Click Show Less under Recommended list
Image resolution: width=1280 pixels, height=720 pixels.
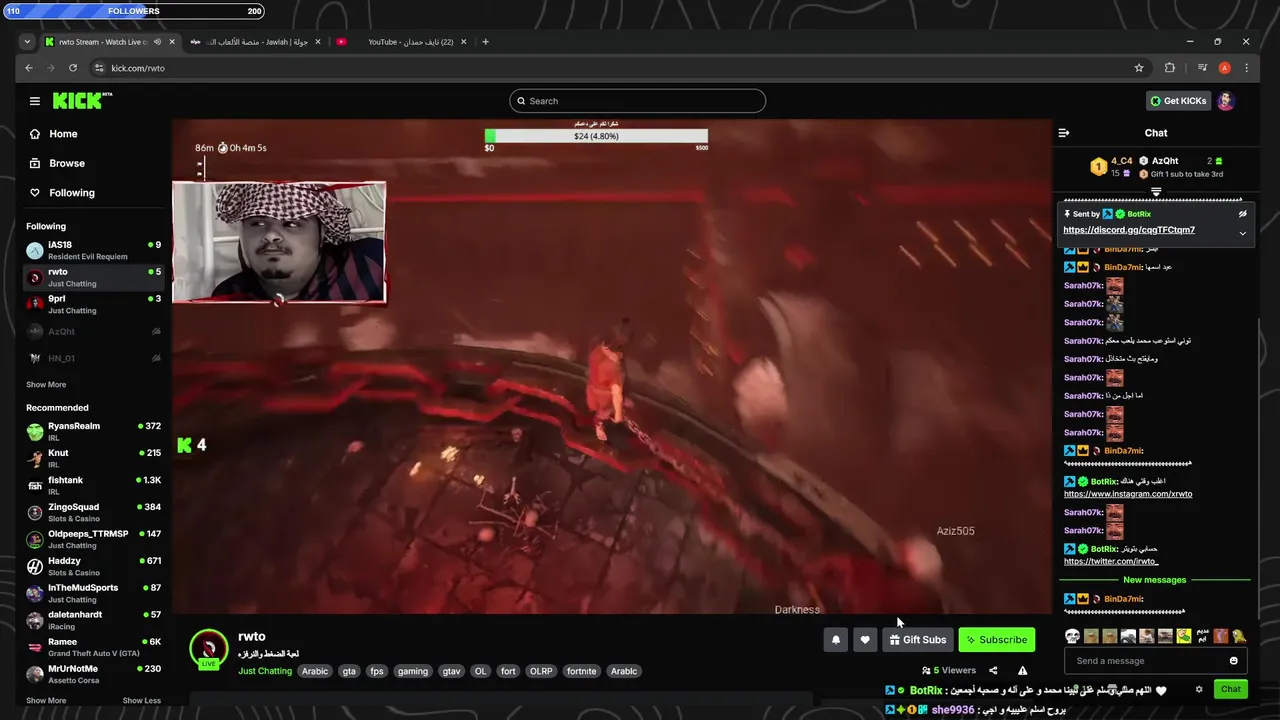(142, 701)
